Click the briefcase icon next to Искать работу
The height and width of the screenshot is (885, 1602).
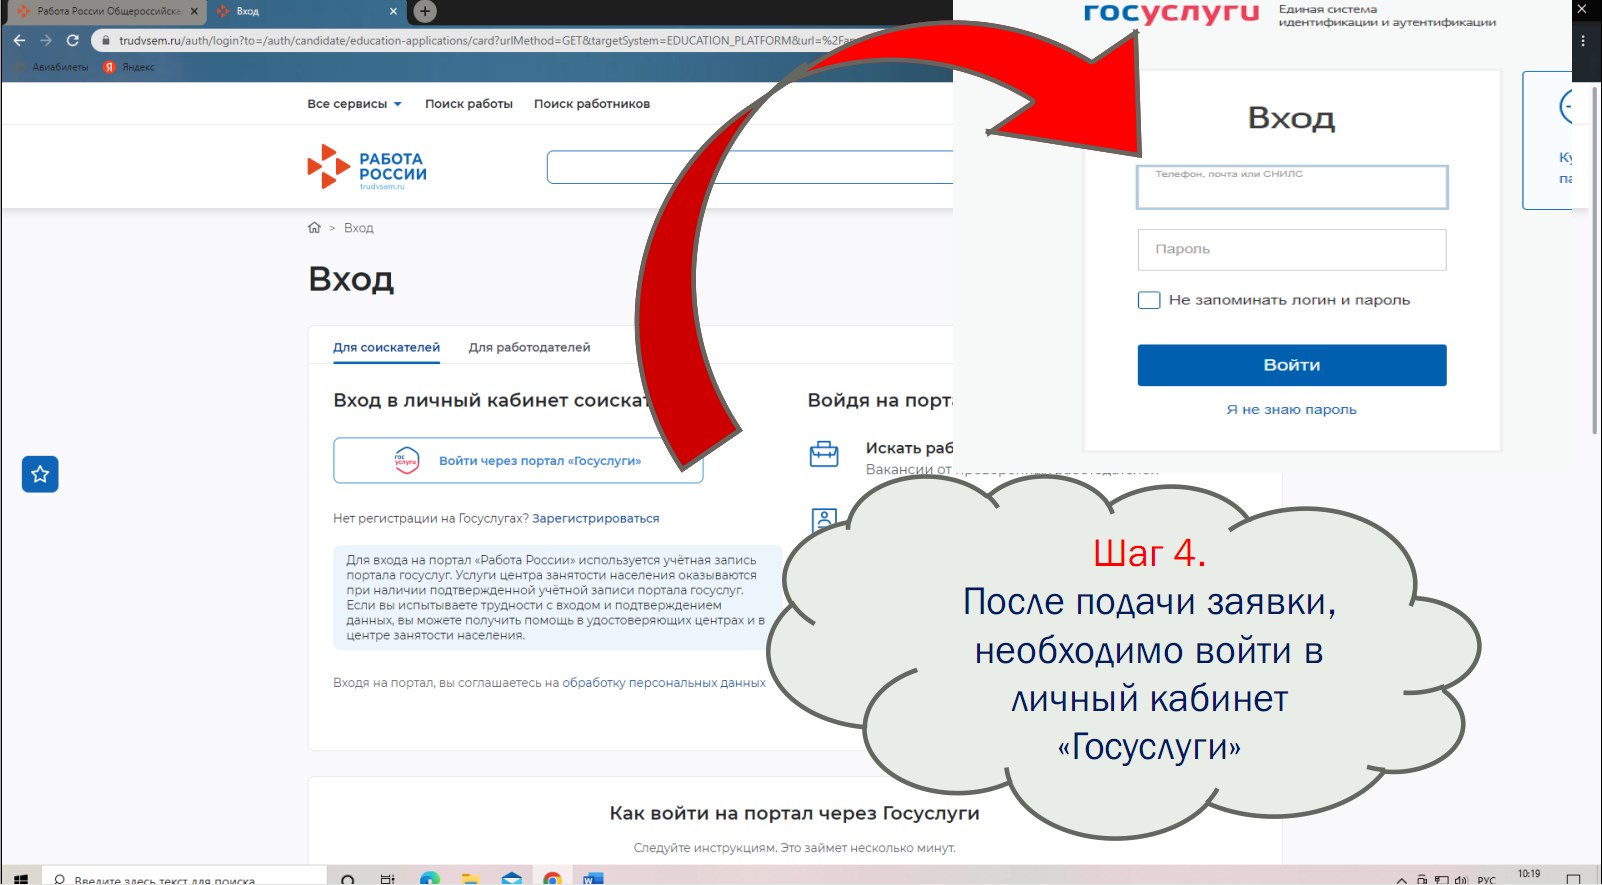pos(823,454)
